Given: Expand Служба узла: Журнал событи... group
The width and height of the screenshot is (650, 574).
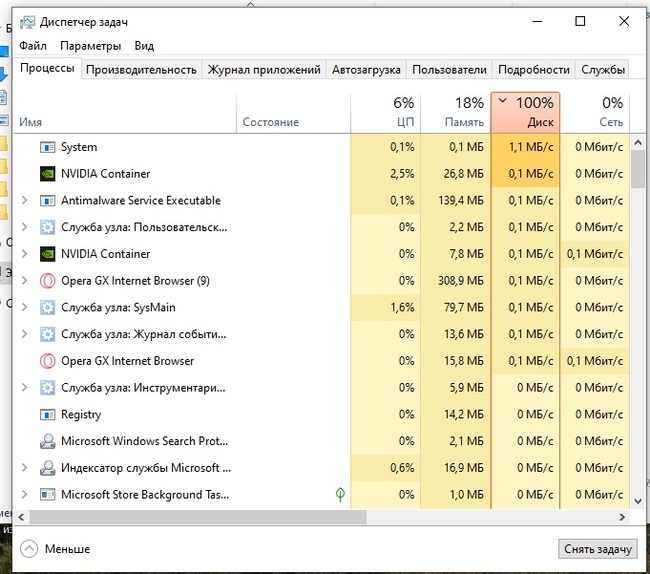Looking at the screenshot, I should tap(24, 334).
